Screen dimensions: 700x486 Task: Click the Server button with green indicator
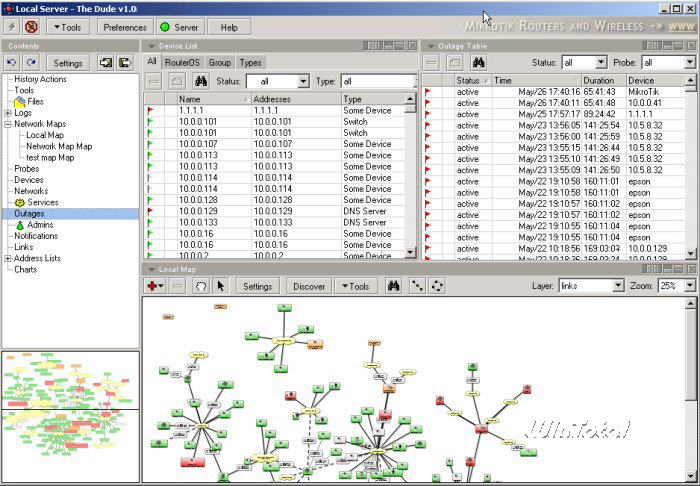[x=180, y=27]
